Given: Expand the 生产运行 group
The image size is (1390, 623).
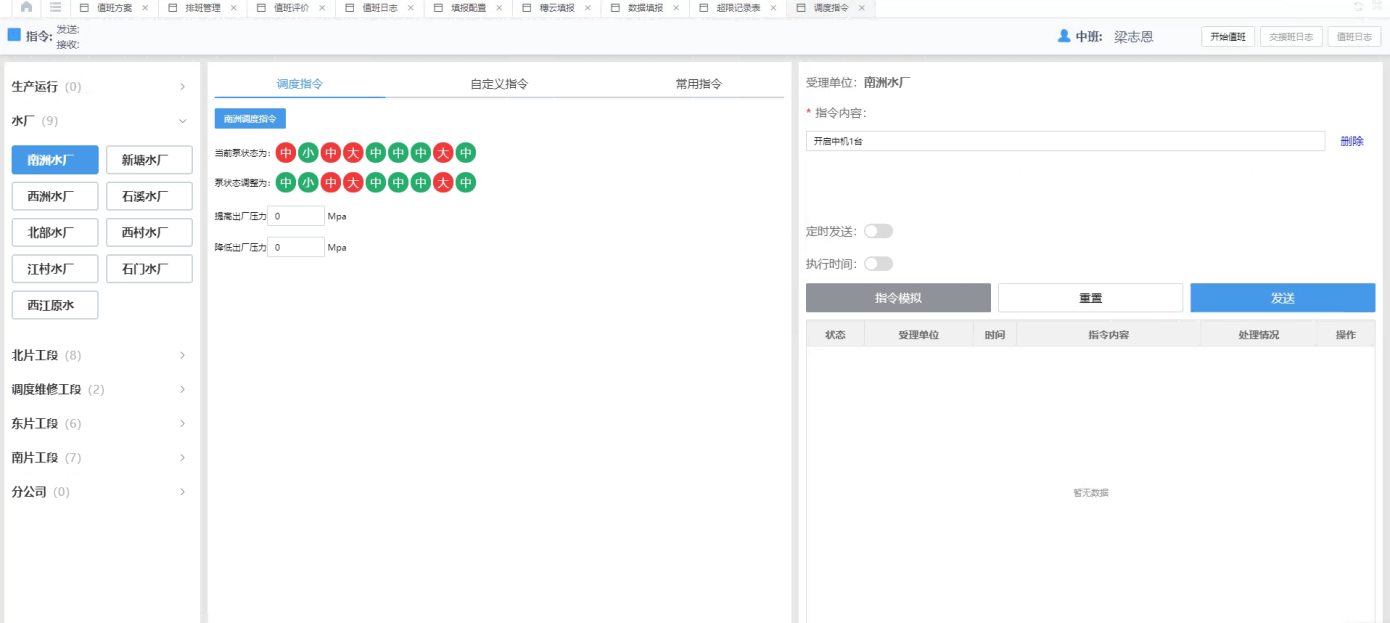Looking at the screenshot, I should click(182, 87).
